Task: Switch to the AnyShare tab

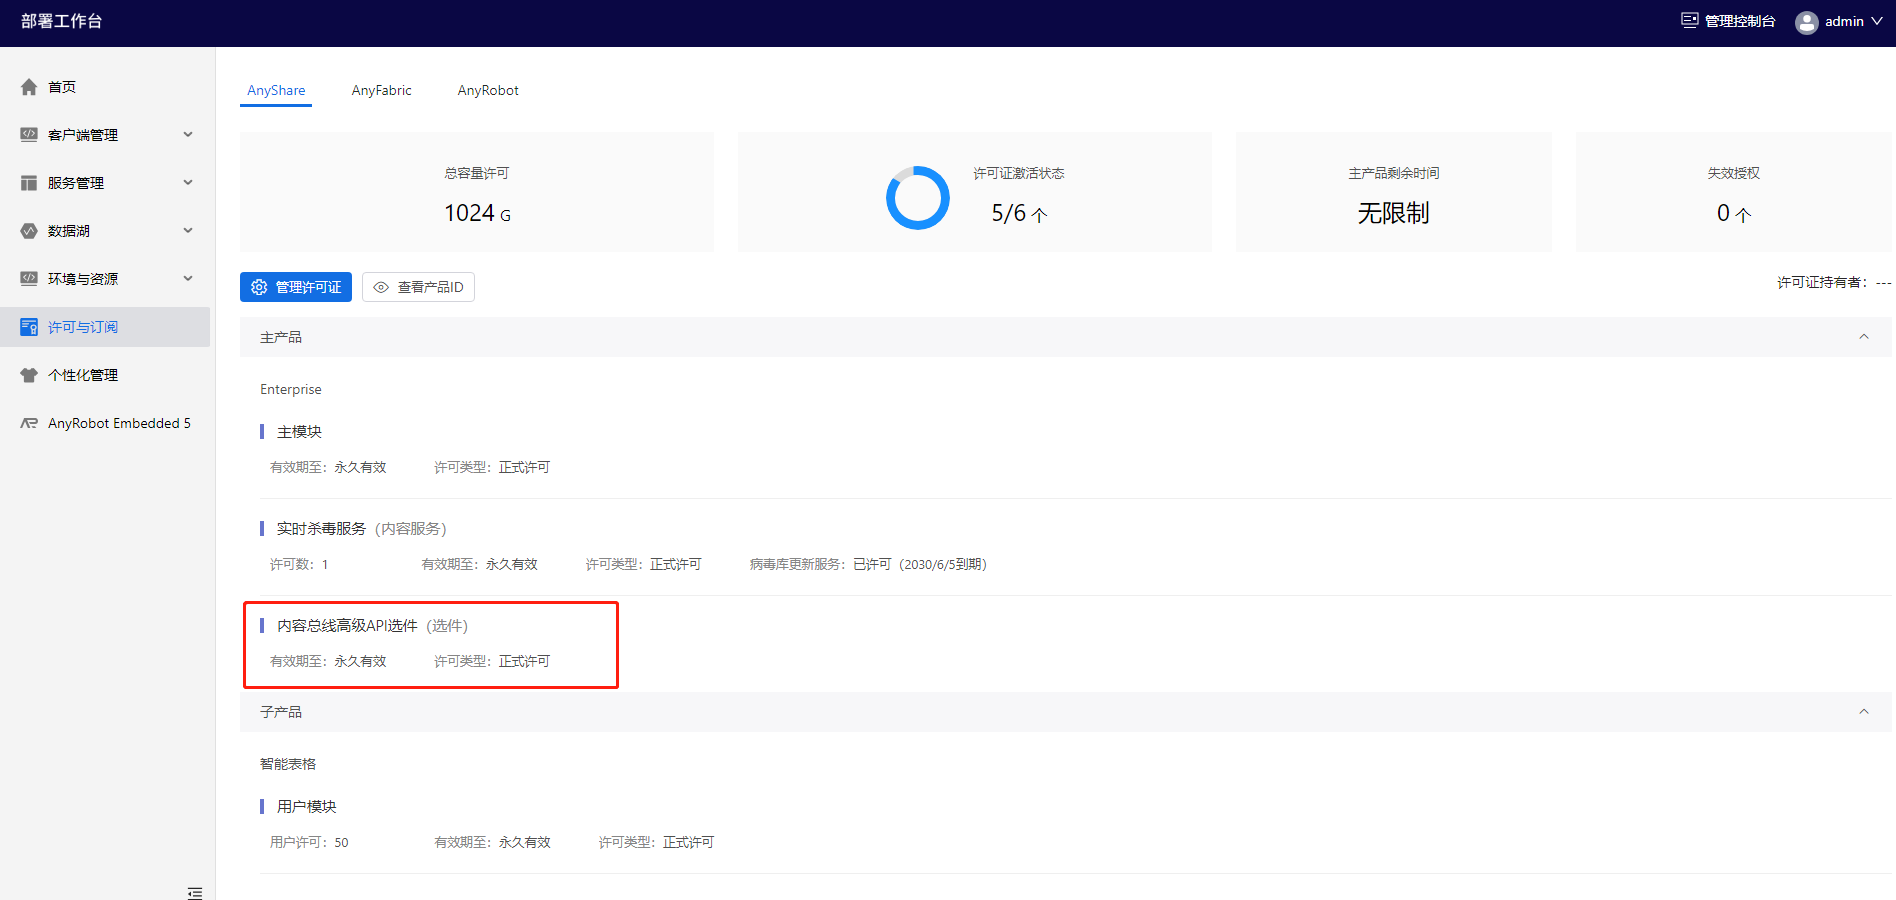Action: click(276, 90)
